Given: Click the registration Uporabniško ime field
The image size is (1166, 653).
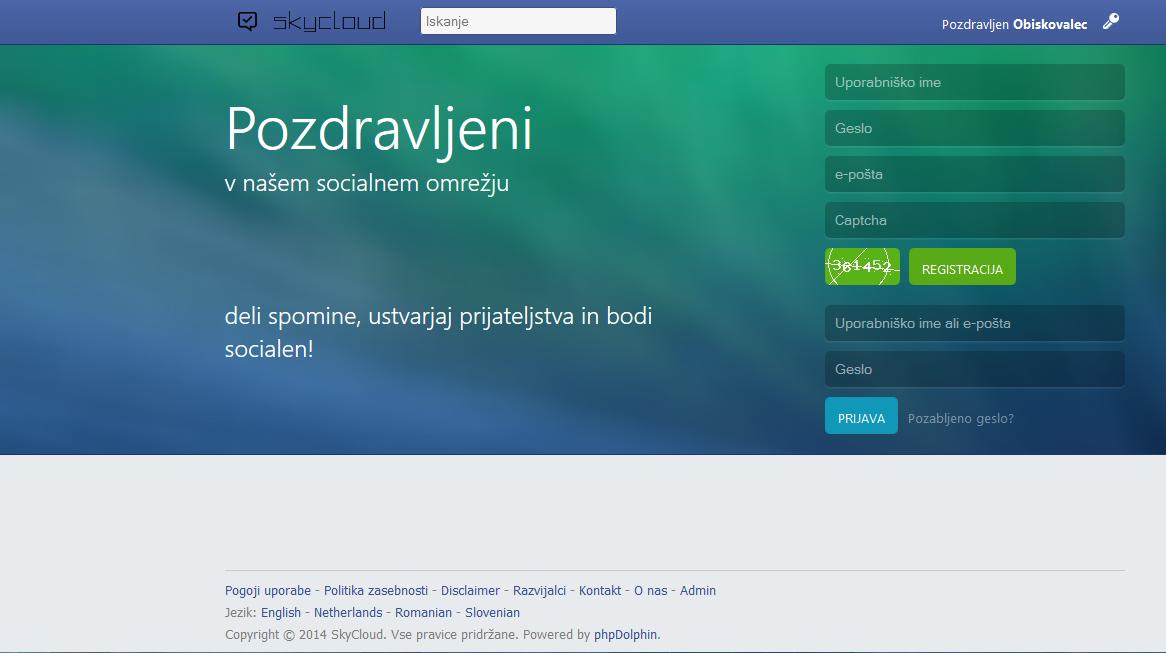Looking at the screenshot, I should [974, 82].
